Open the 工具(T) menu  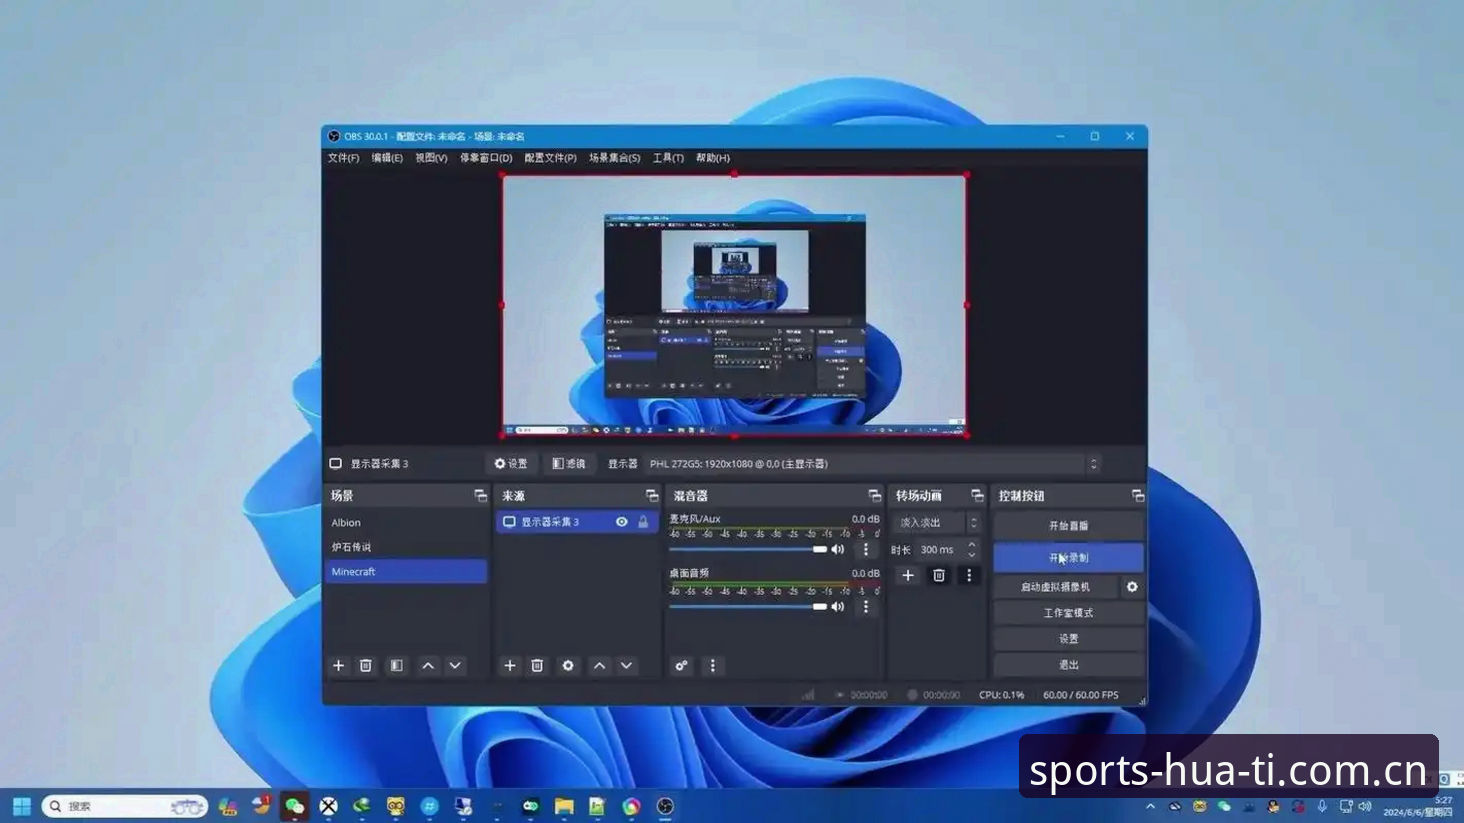pos(668,158)
